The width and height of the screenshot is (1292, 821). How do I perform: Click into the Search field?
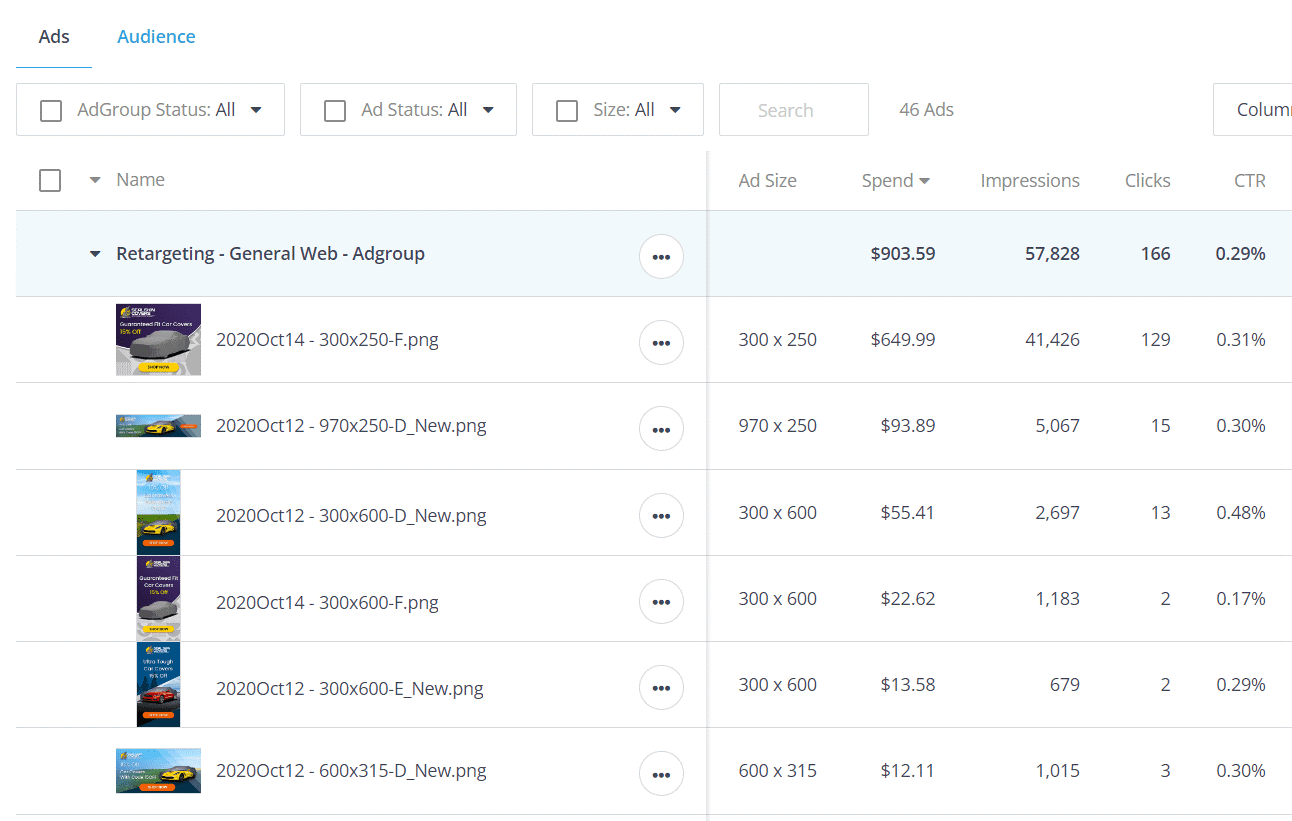click(x=793, y=110)
